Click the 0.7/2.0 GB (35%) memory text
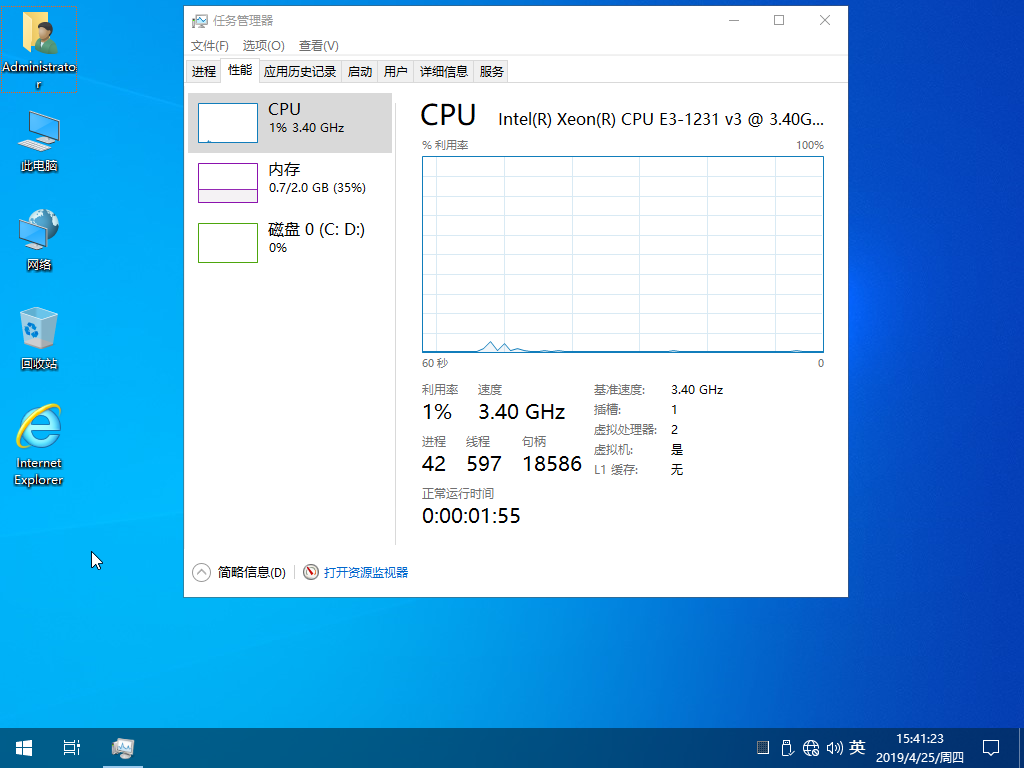1024x768 pixels. pos(317,188)
